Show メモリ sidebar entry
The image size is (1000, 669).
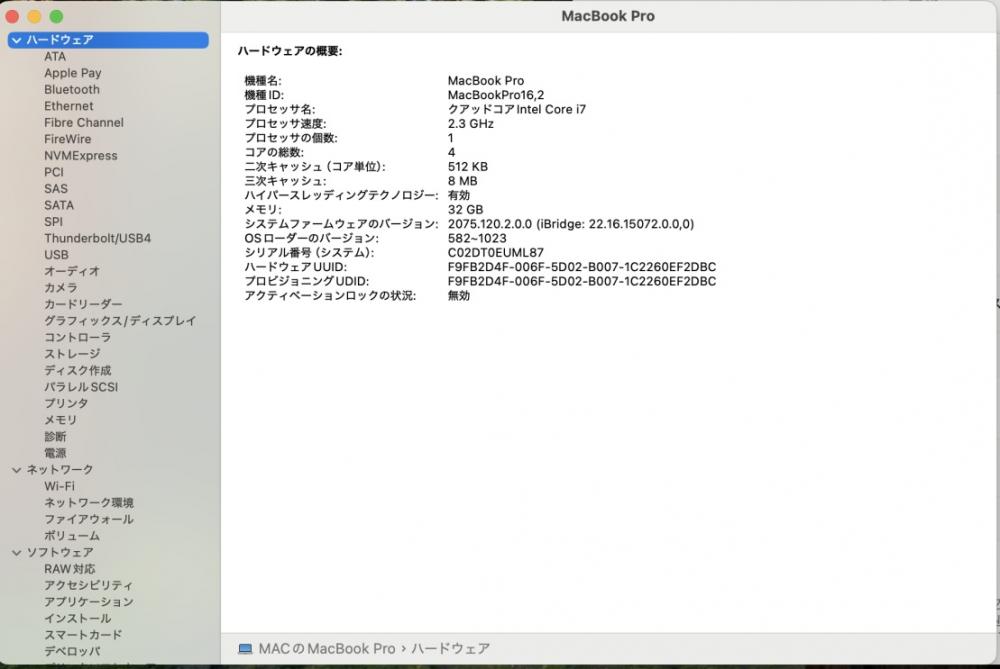point(61,421)
